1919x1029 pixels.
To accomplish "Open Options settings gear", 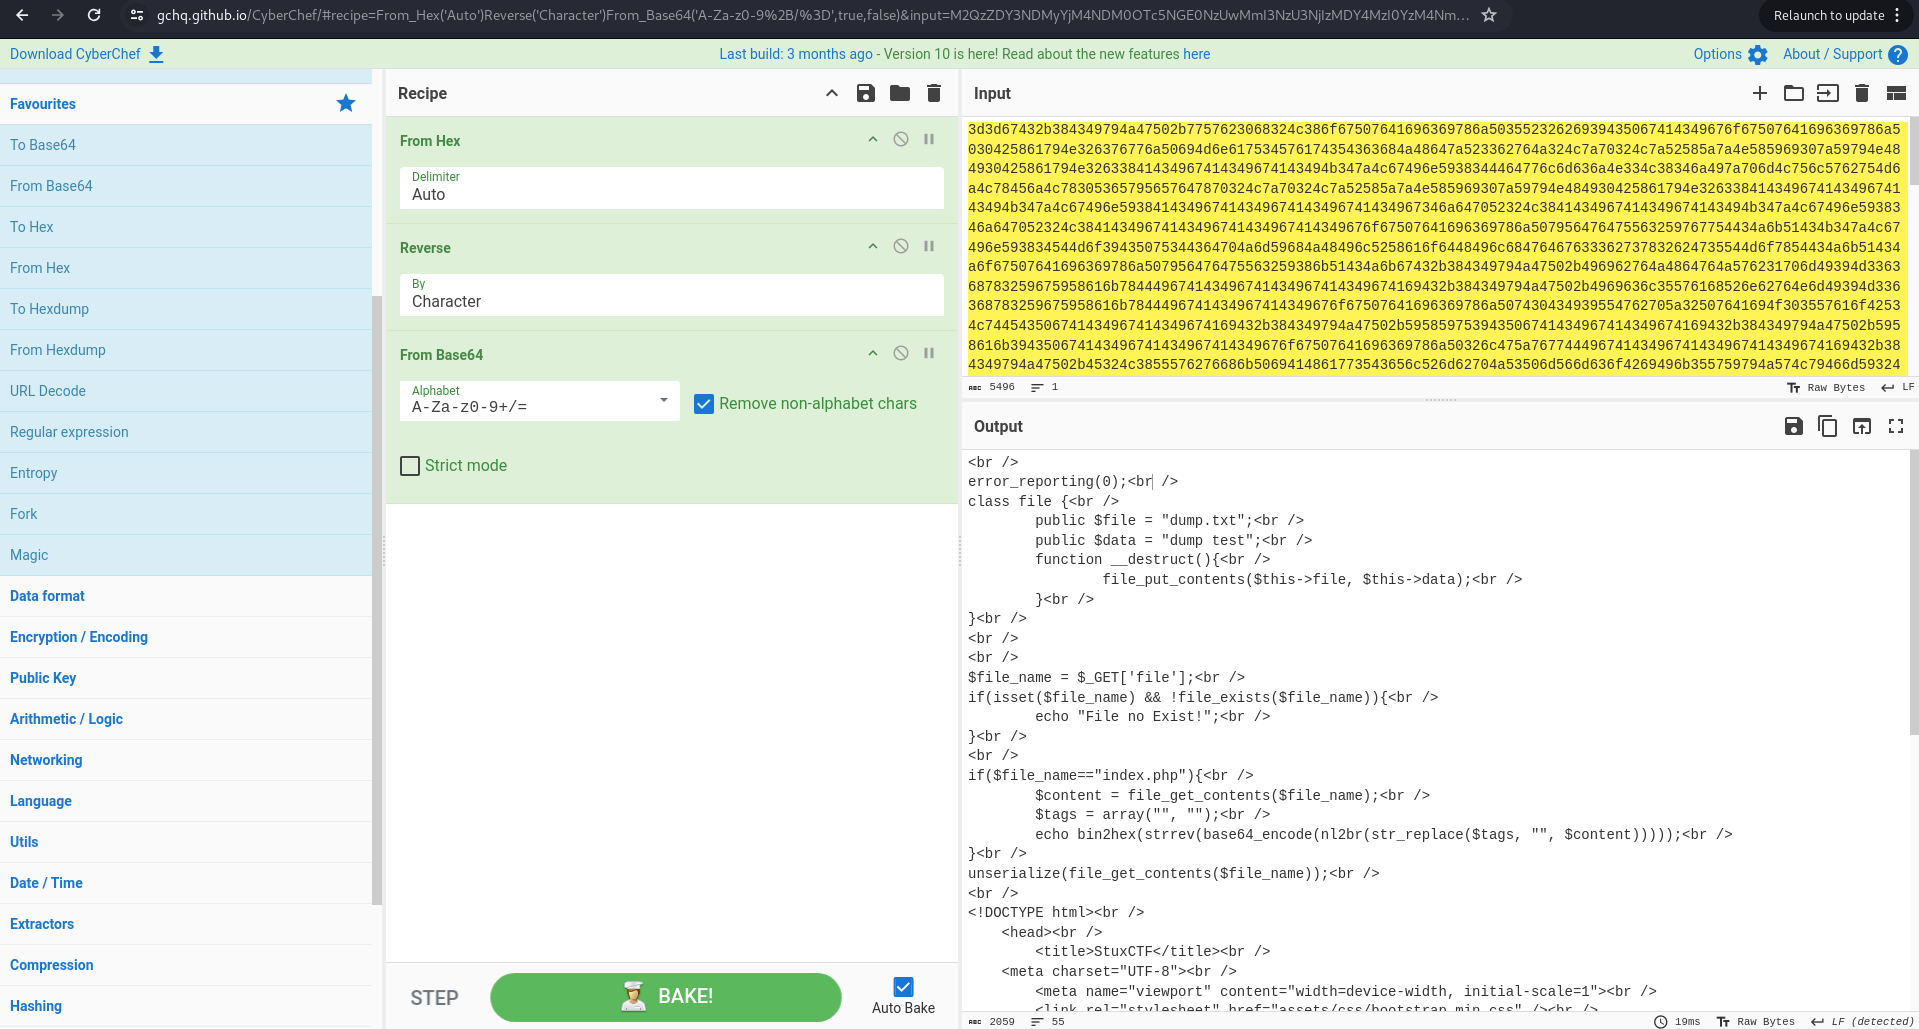I will click(1757, 55).
